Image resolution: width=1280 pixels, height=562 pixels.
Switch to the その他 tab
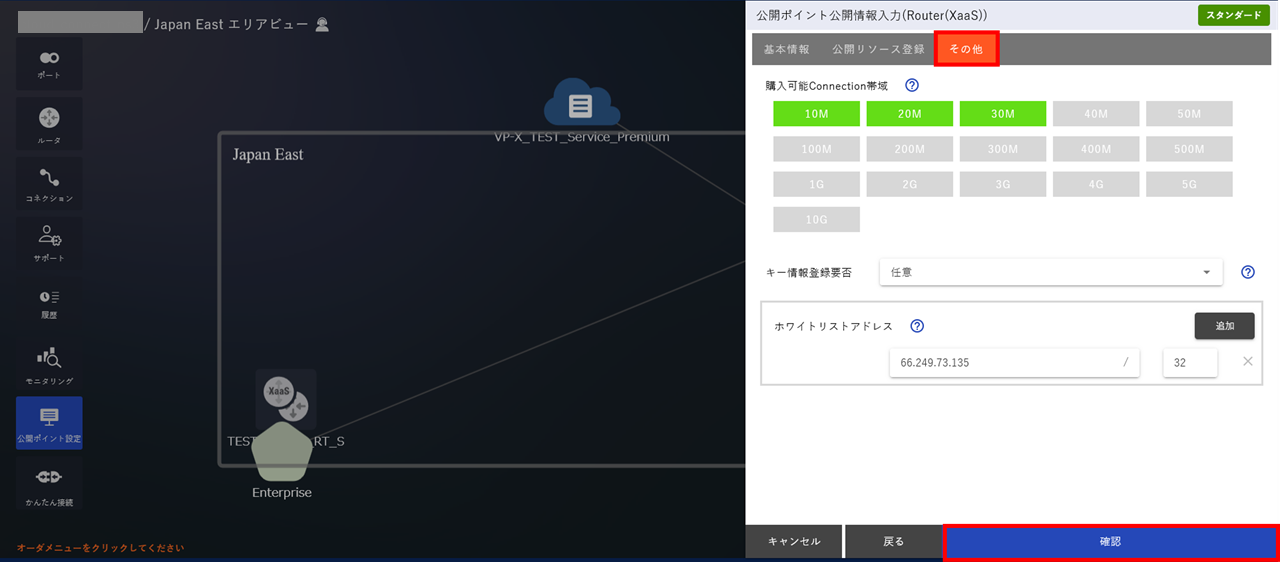tap(966, 49)
